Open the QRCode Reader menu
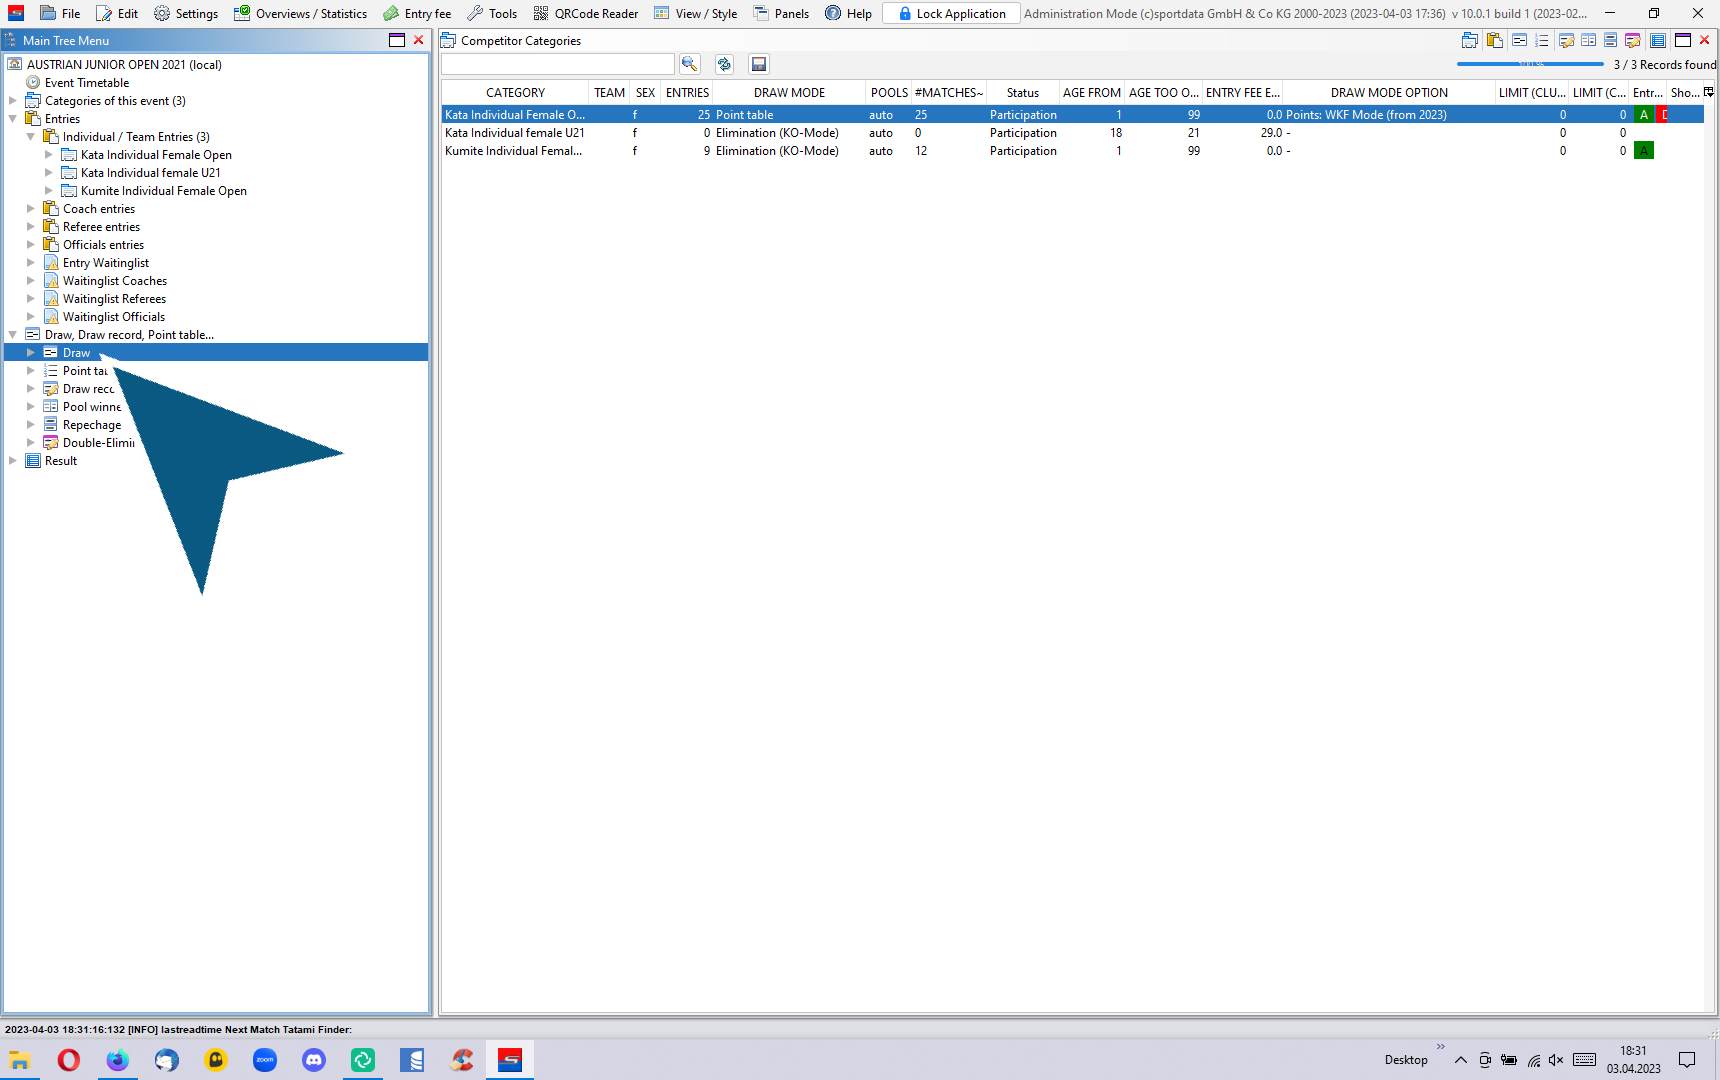 586,13
